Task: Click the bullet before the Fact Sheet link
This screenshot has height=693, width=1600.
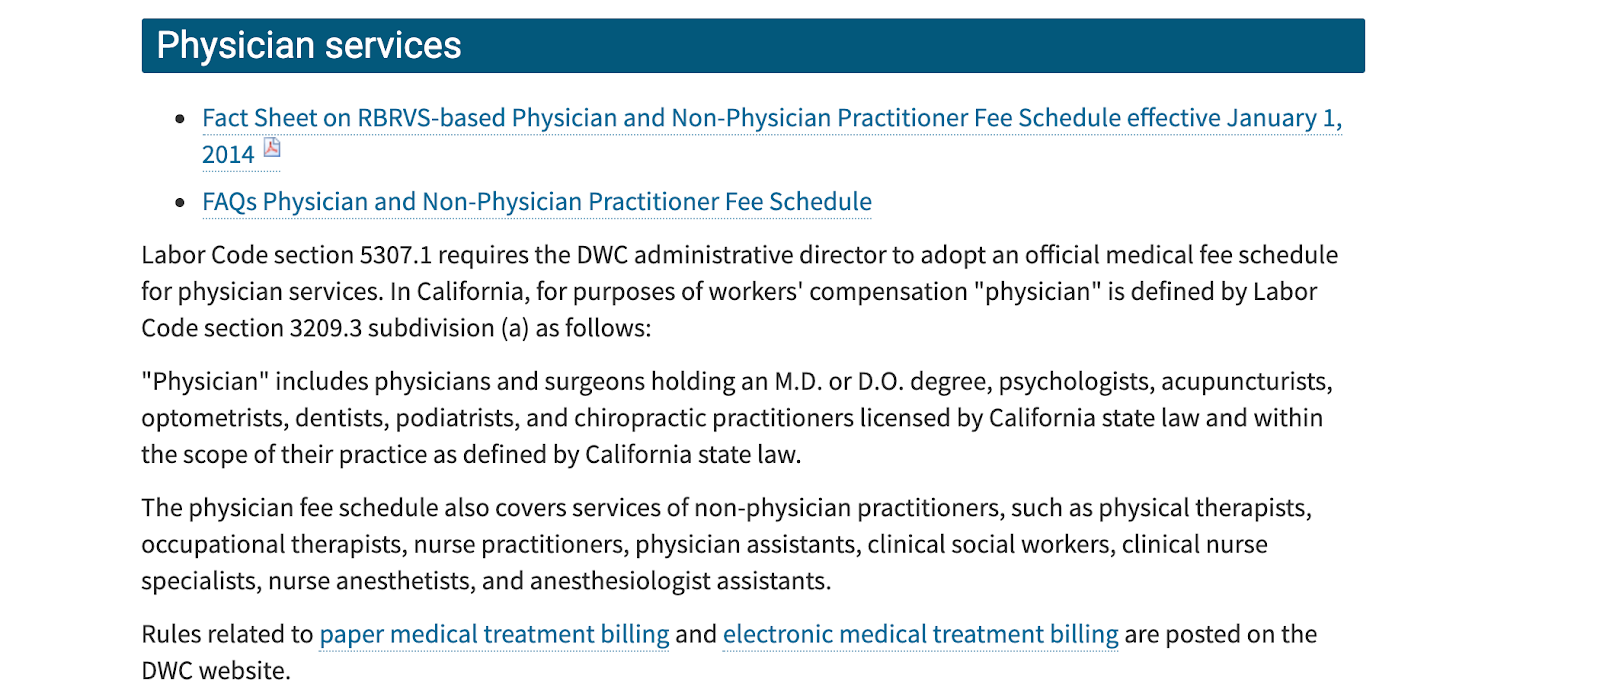Action: pos(180,119)
